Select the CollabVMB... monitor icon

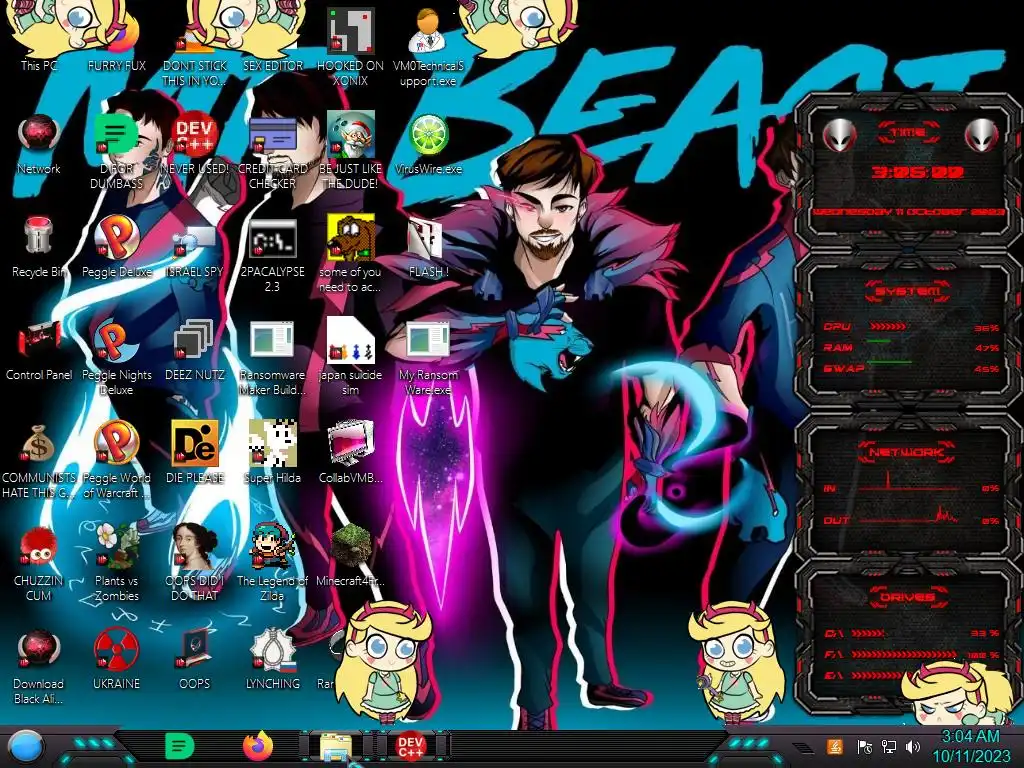(350, 453)
